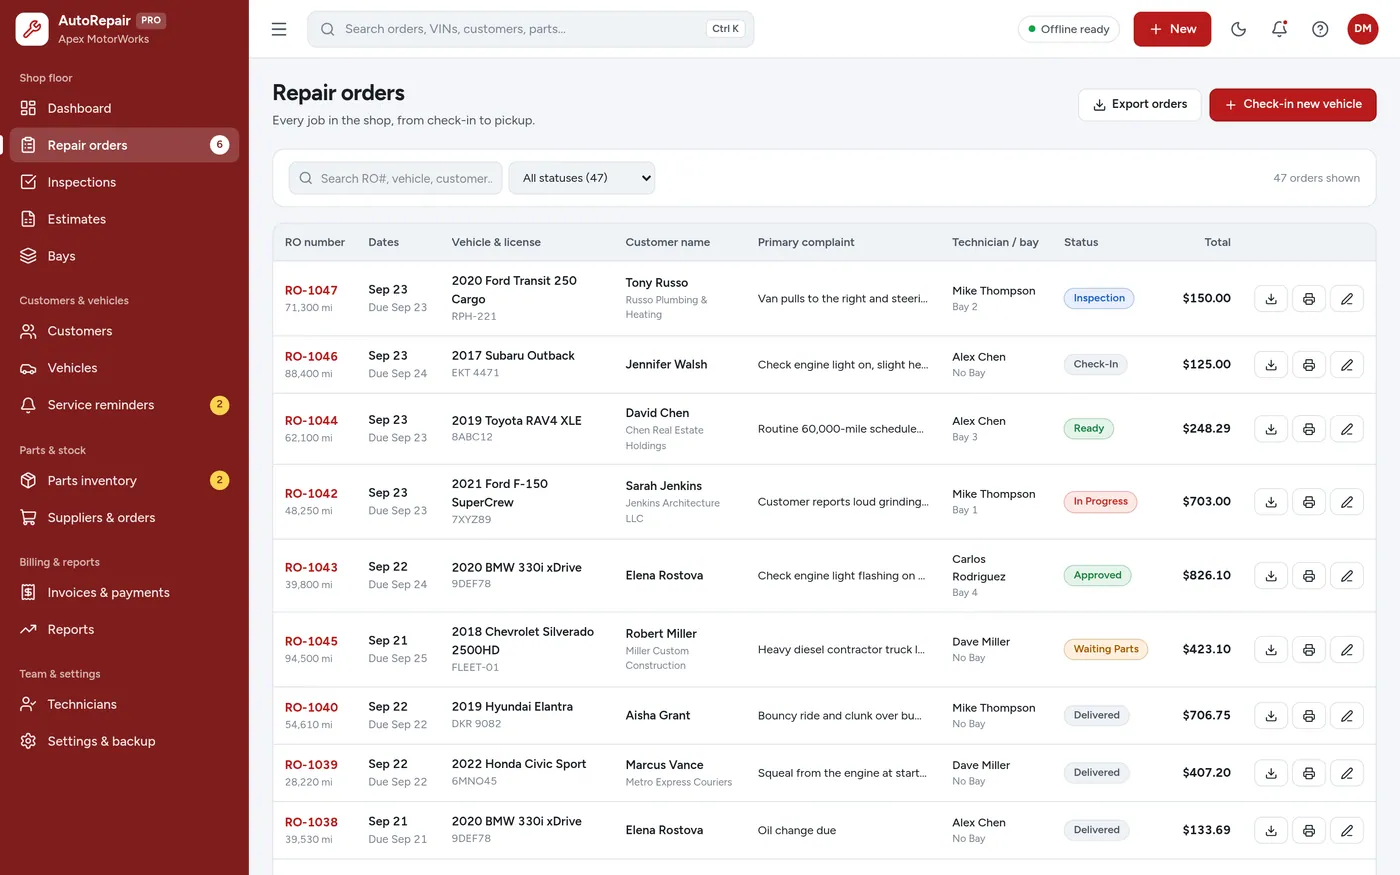The height and width of the screenshot is (875, 1400).
Task: Switch to dark mode moon icon
Action: point(1238,29)
